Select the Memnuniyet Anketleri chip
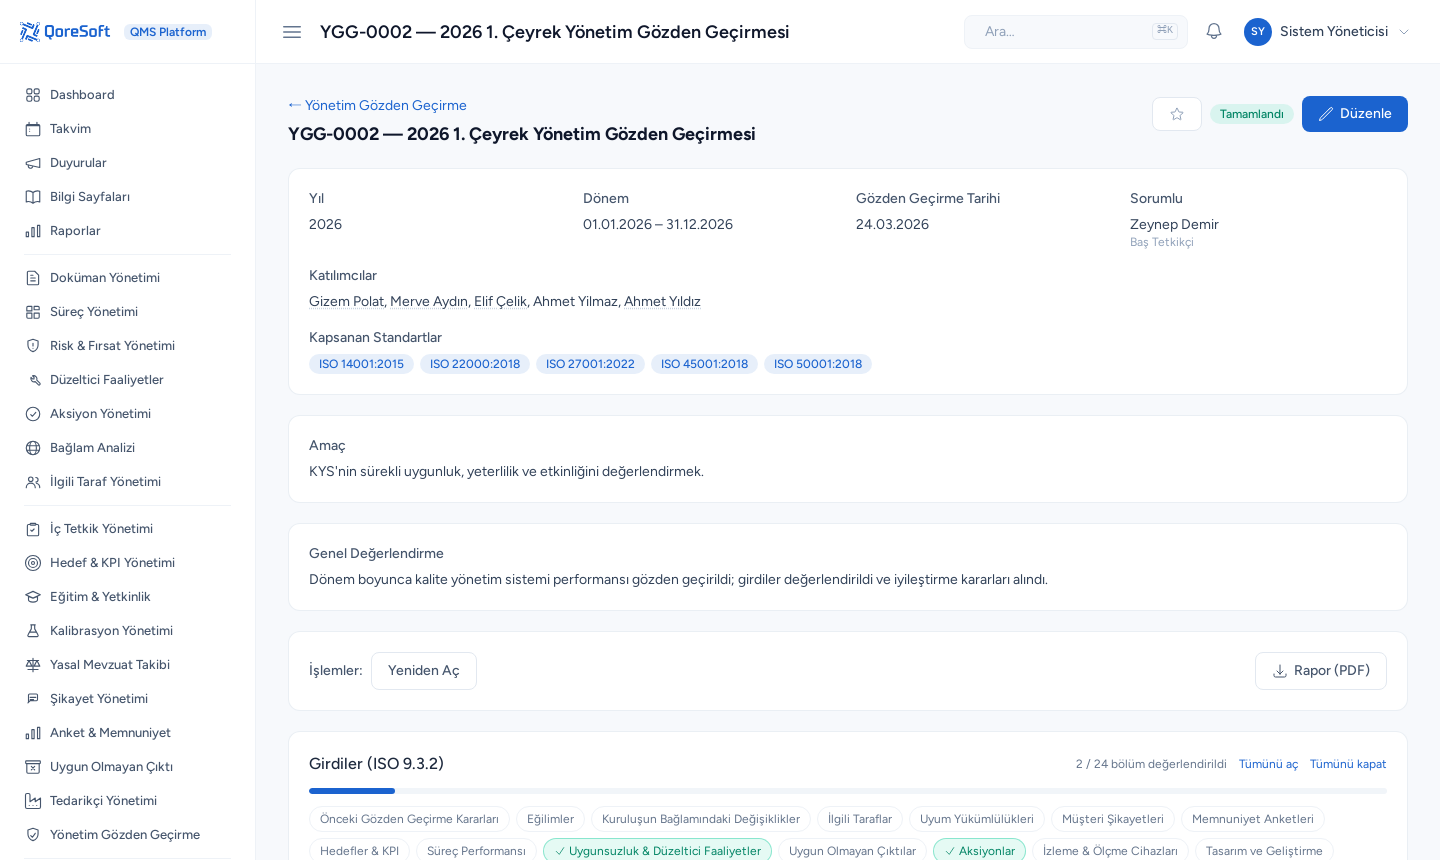The height and width of the screenshot is (860, 1440). click(x=1253, y=819)
